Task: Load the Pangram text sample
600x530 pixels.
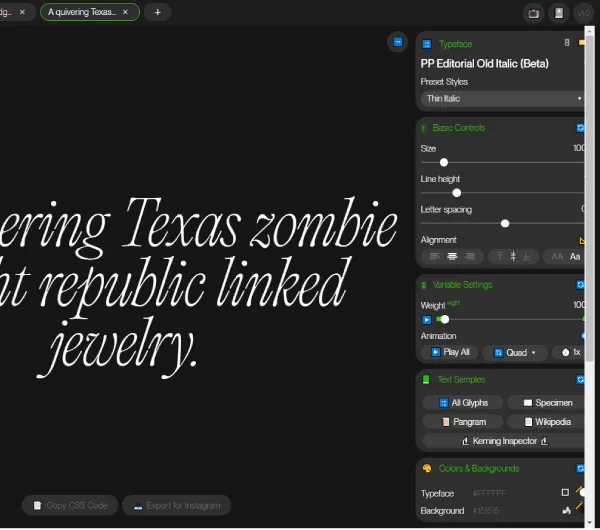Action: [463, 422]
